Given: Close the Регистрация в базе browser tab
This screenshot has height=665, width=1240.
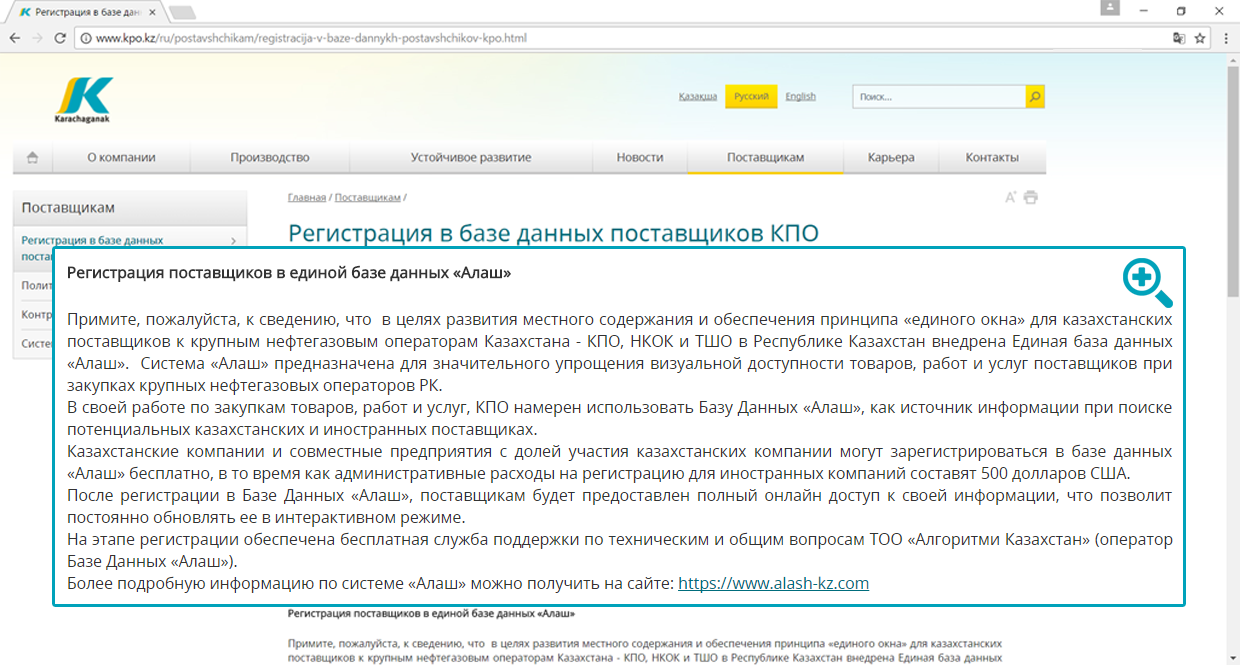Looking at the screenshot, I should (x=153, y=12).
